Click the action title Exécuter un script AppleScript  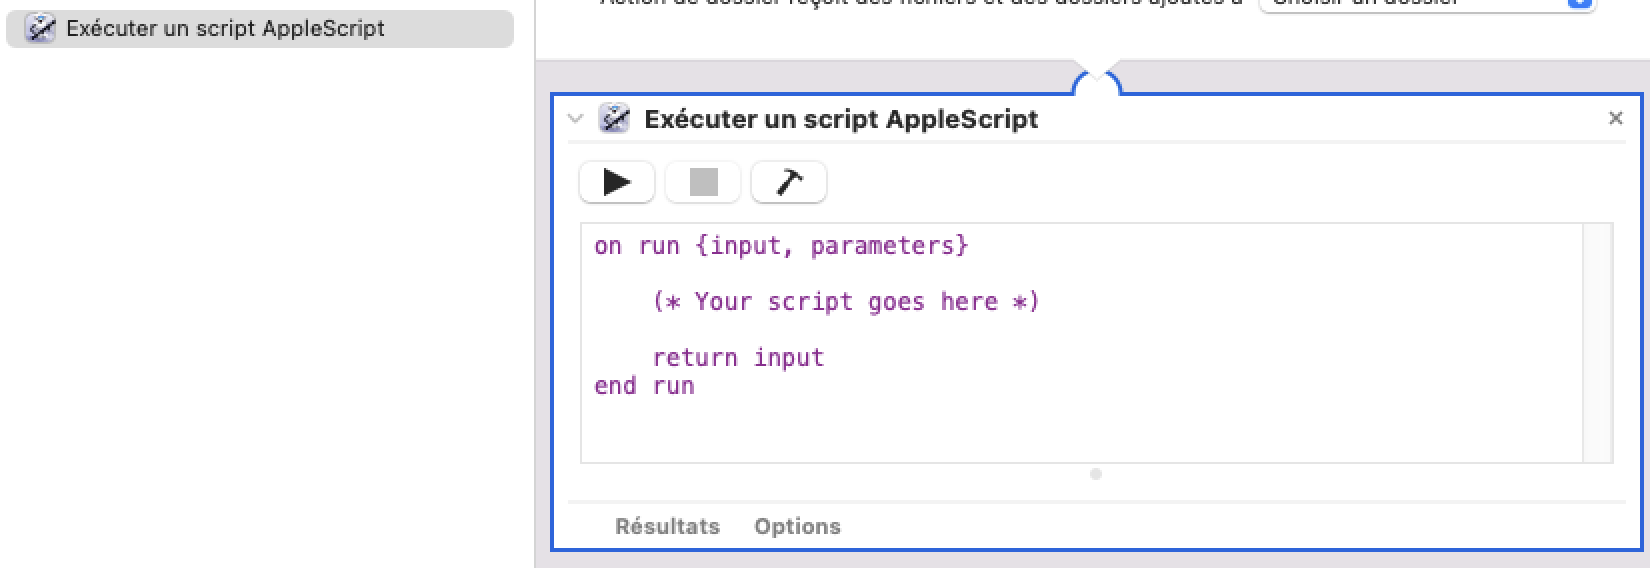pyautogui.click(x=841, y=119)
